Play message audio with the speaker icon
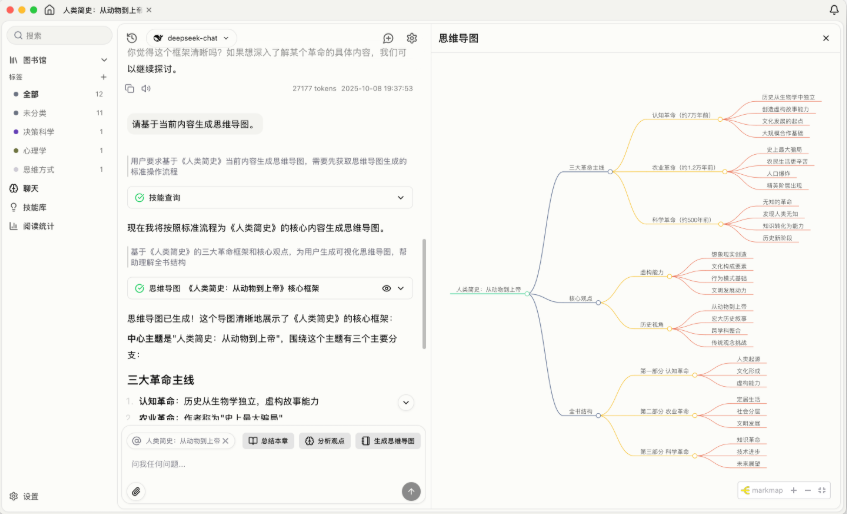The width and height of the screenshot is (847, 514). tap(146, 88)
